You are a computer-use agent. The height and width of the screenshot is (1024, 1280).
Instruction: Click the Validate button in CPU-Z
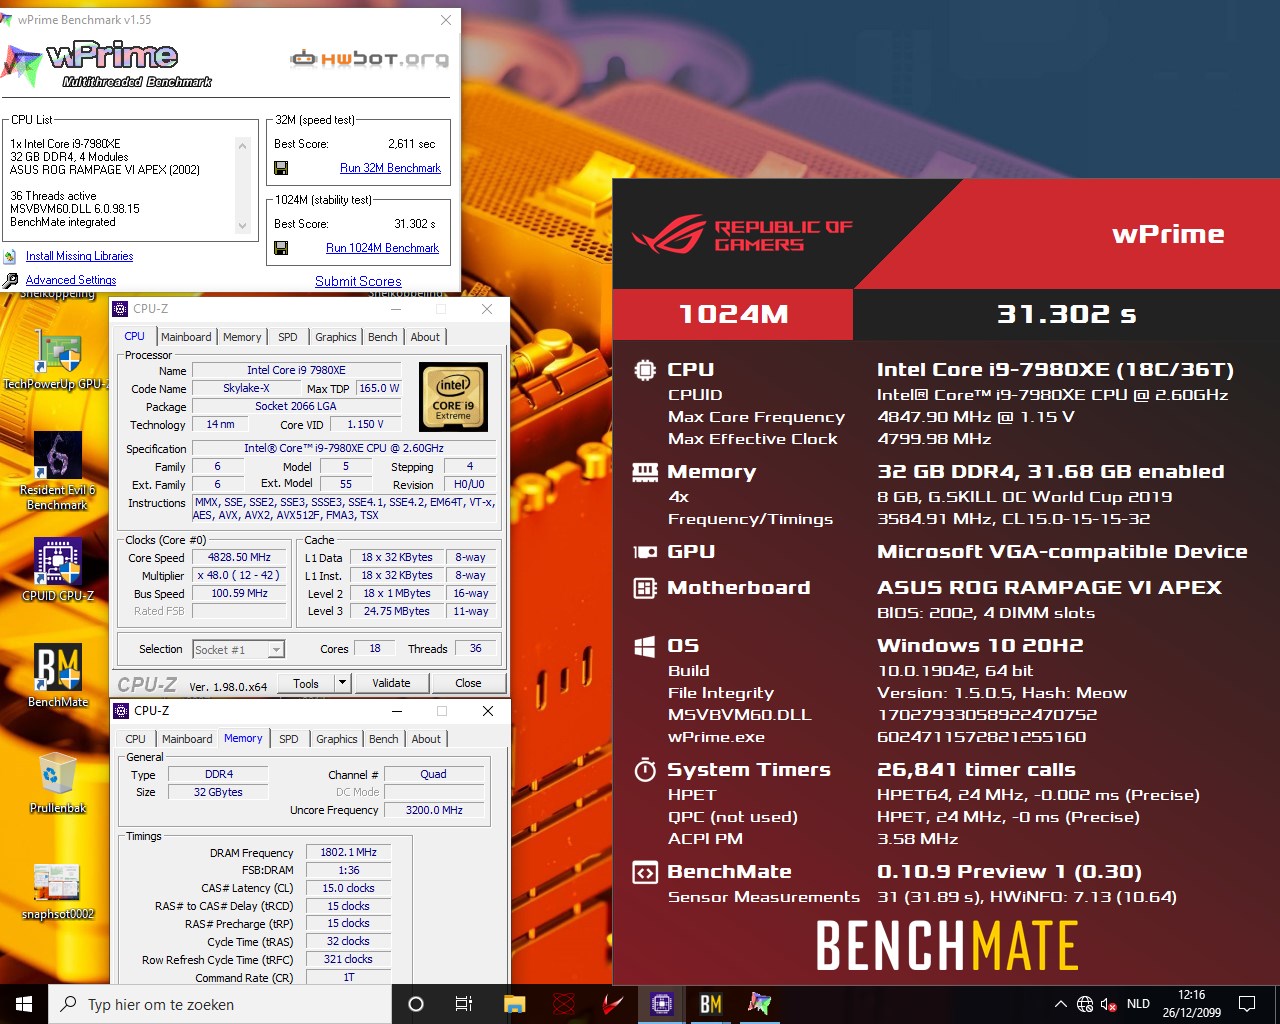point(391,683)
